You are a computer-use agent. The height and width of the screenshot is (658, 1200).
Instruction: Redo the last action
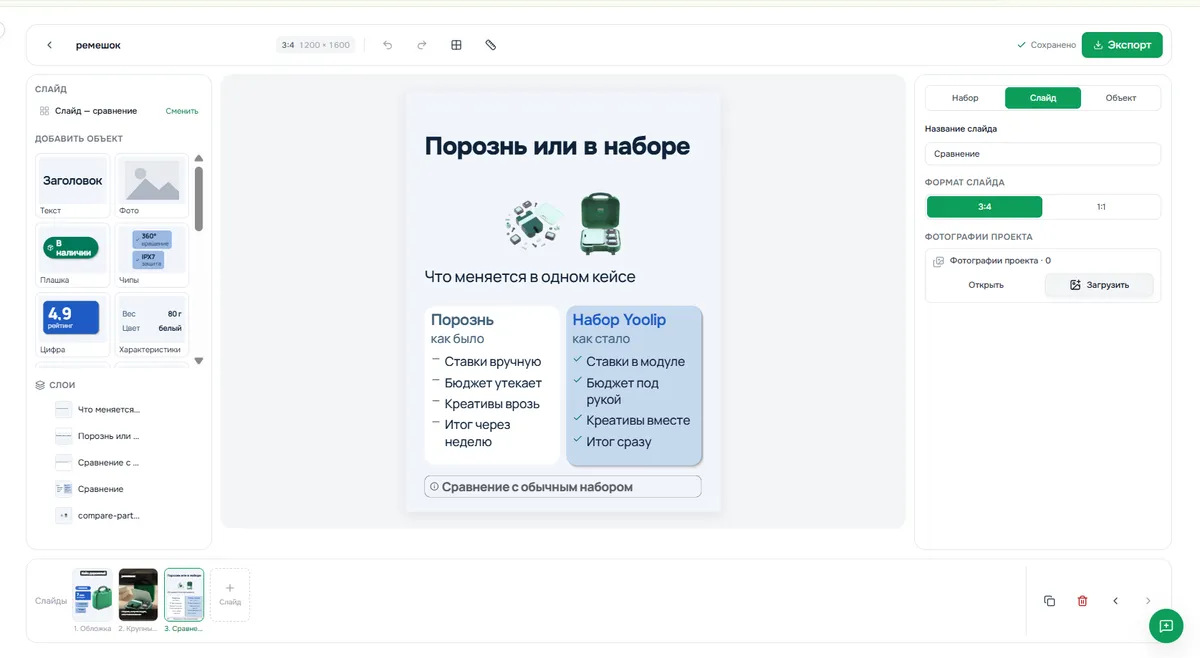tap(422, 45)
